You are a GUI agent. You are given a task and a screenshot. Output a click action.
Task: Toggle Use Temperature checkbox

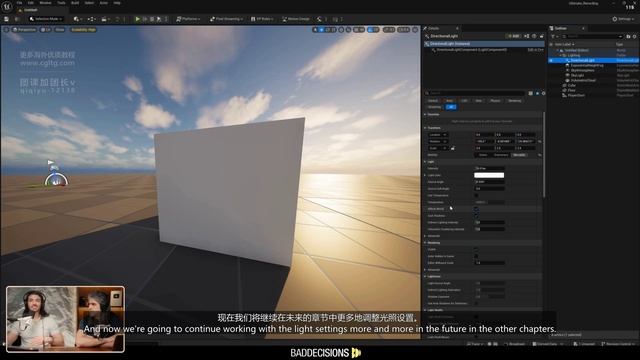[476, 196]
